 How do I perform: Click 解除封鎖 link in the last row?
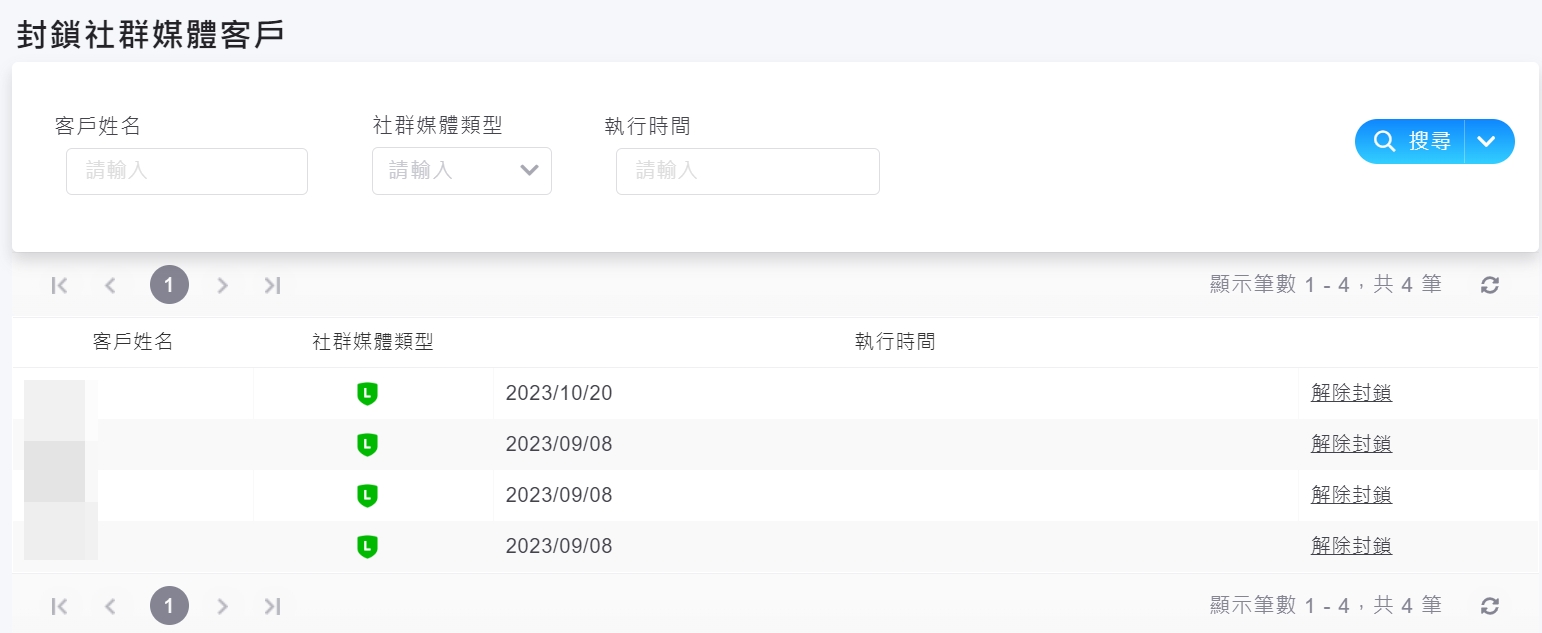[1351, 546]
